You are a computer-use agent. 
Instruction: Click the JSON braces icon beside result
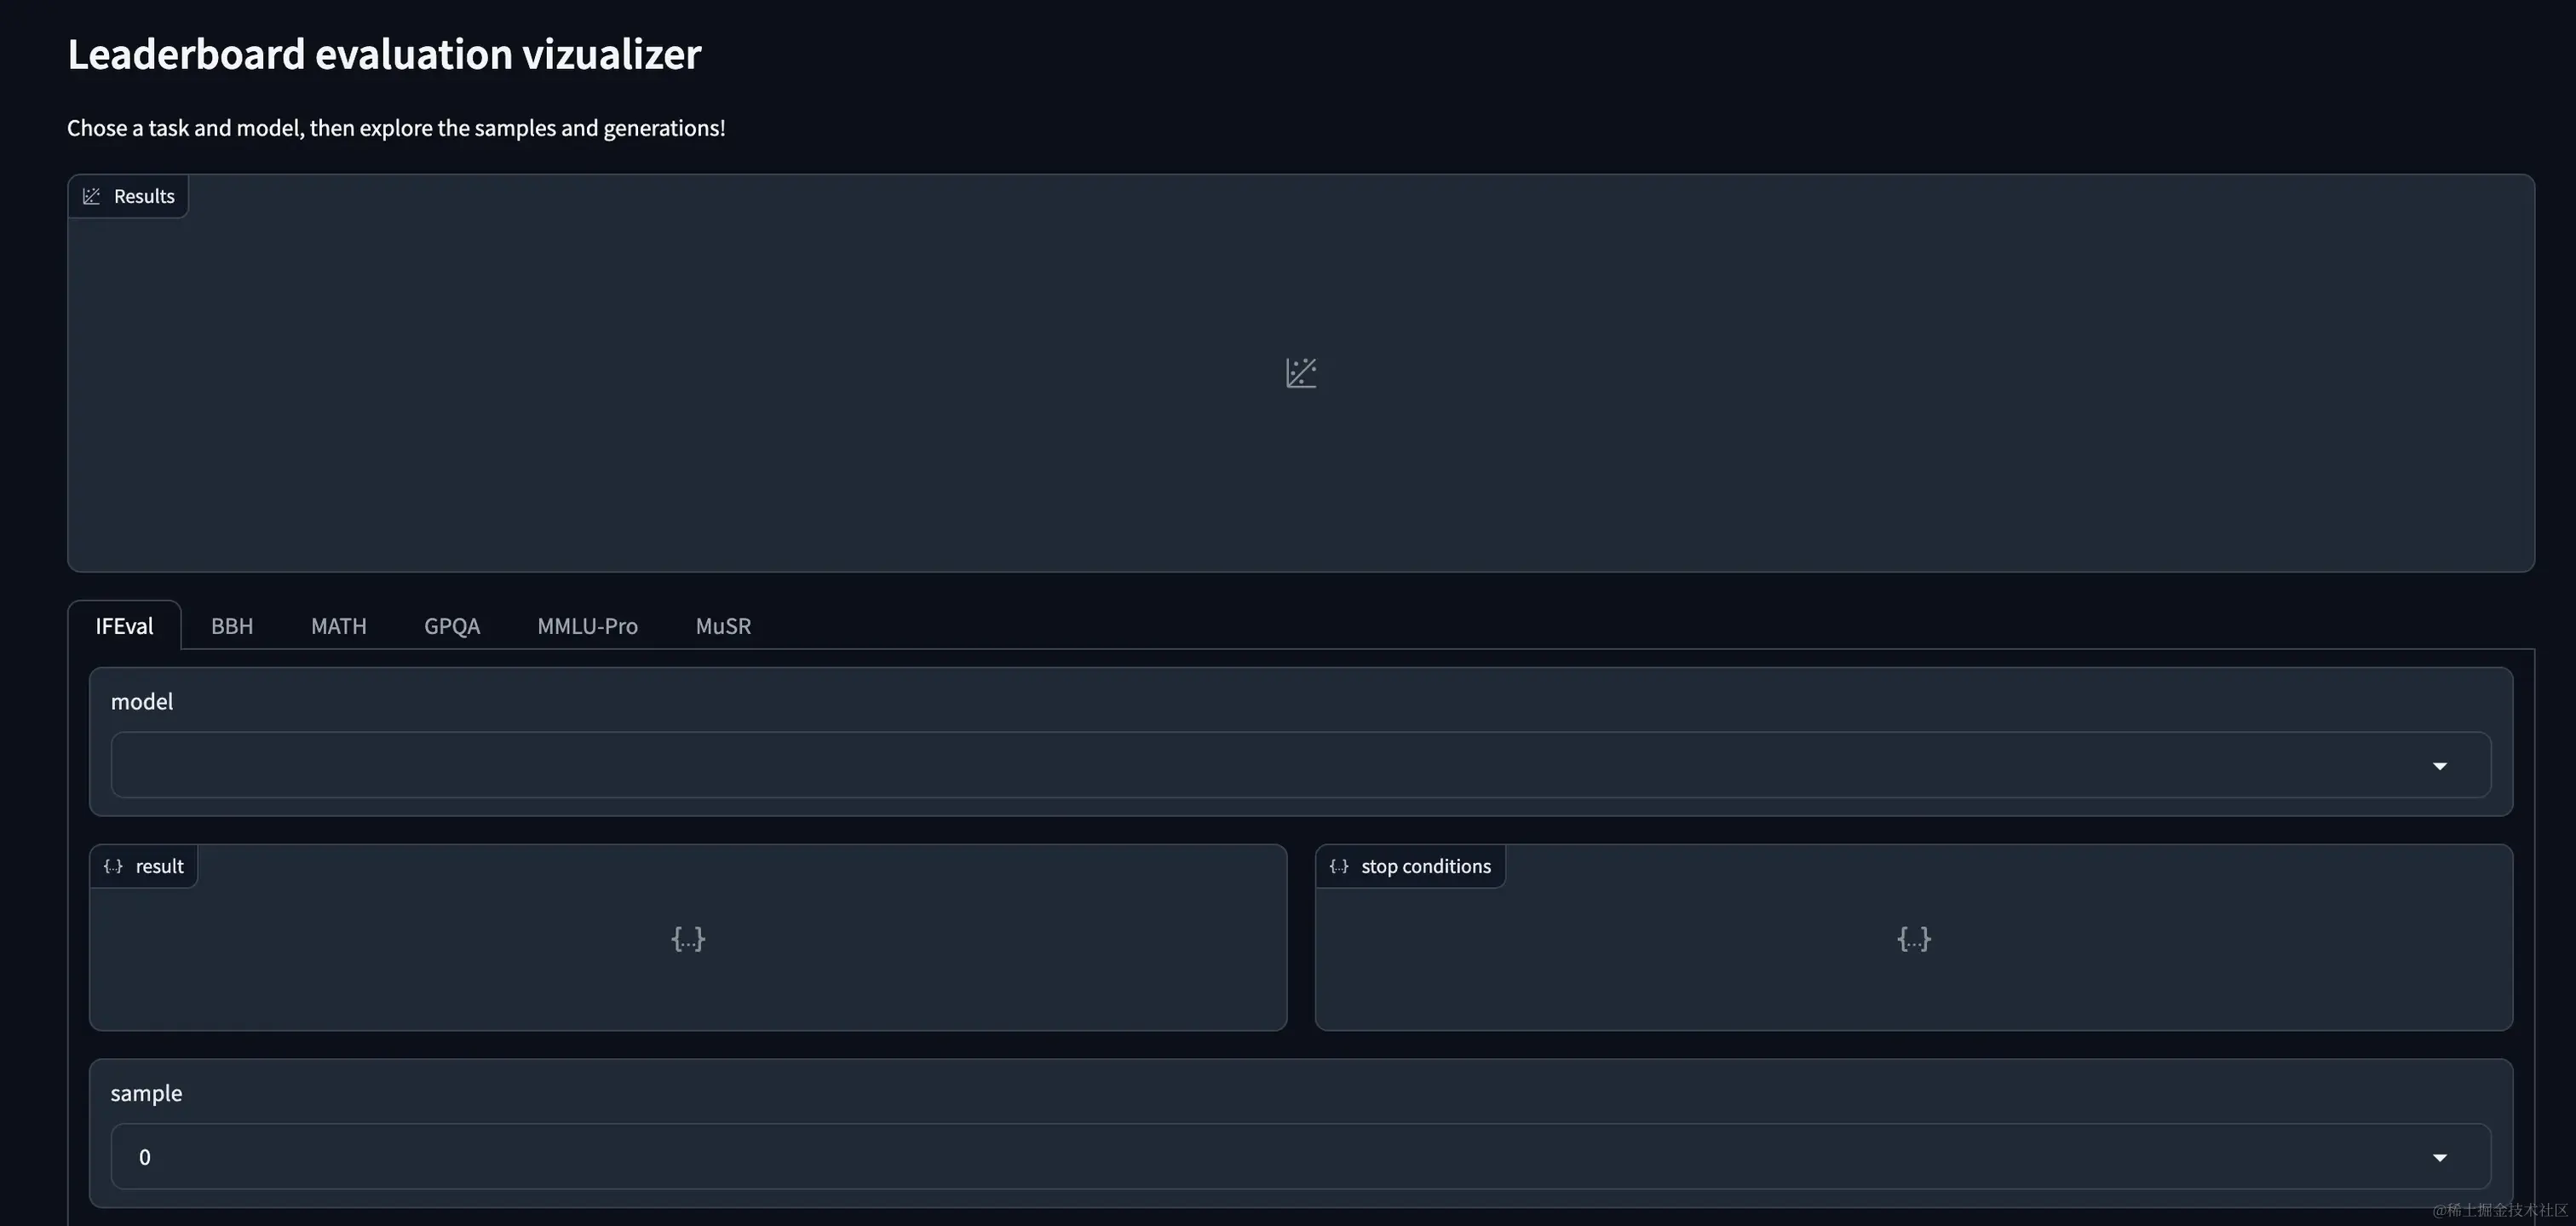[x=113, y=866]
